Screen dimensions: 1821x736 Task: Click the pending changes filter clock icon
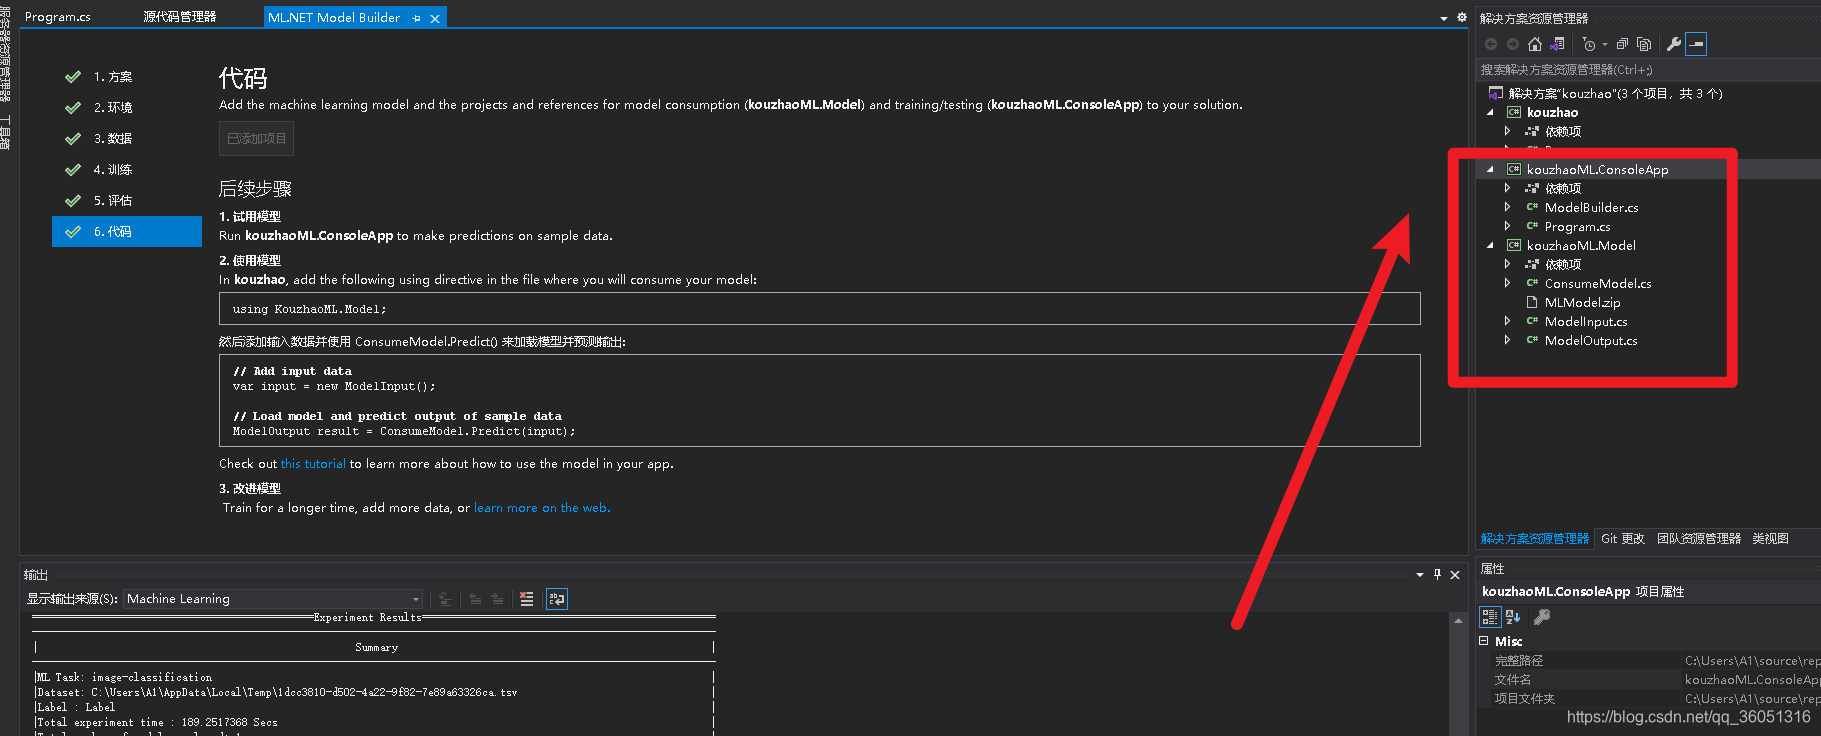click(1589, 44)
